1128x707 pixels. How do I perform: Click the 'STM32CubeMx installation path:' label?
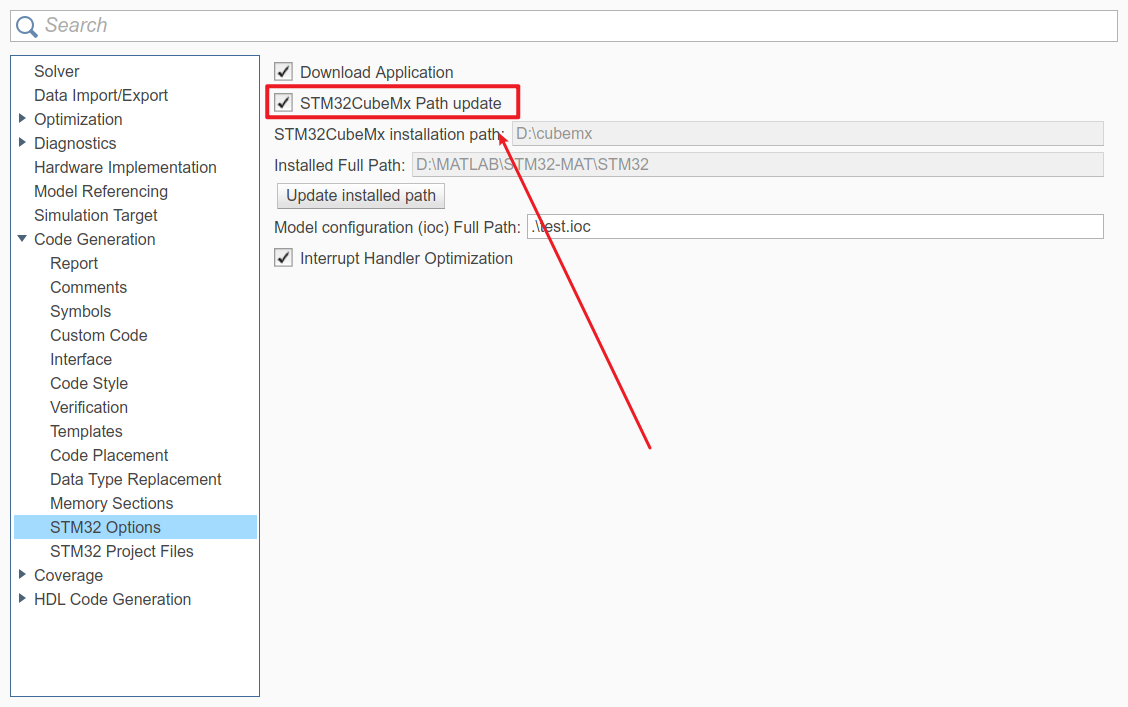[x=389, y=134]
